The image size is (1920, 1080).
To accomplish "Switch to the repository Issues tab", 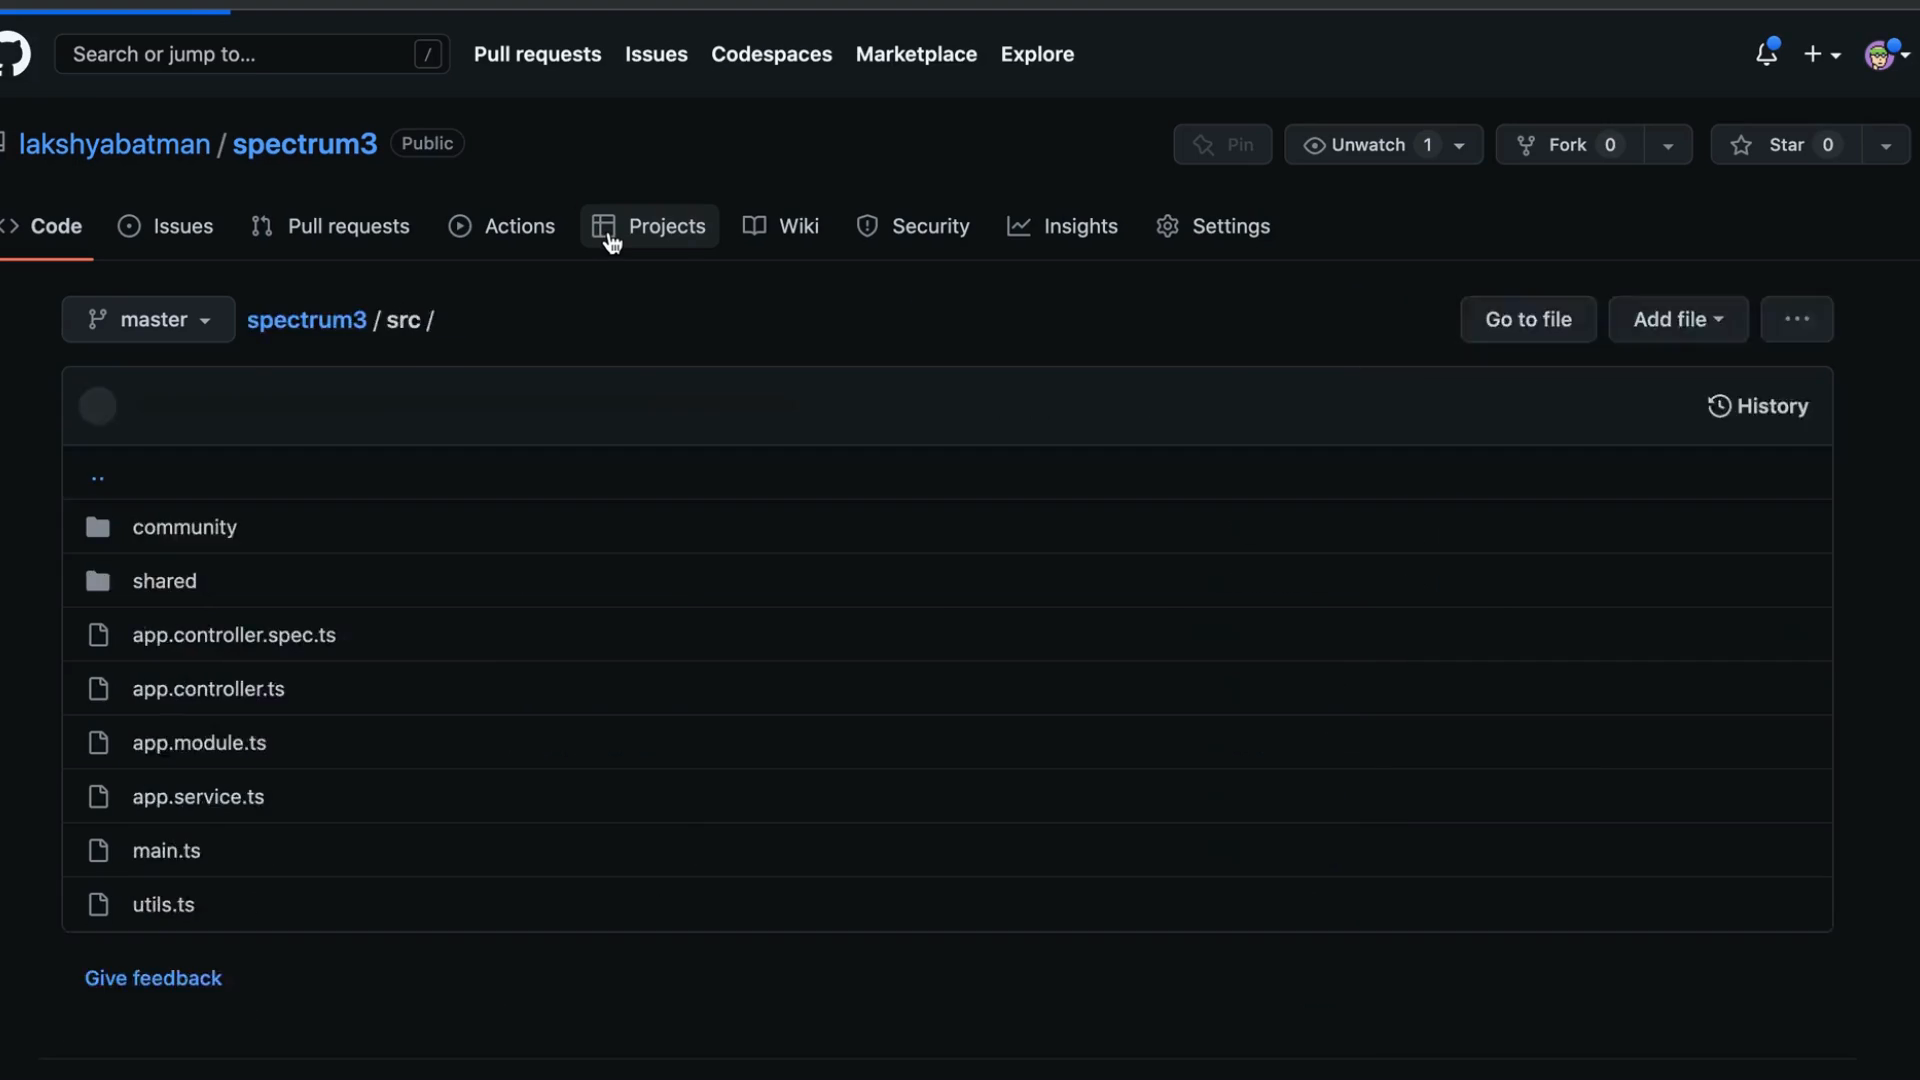I will pyautogui.click(x=166, y=226).
